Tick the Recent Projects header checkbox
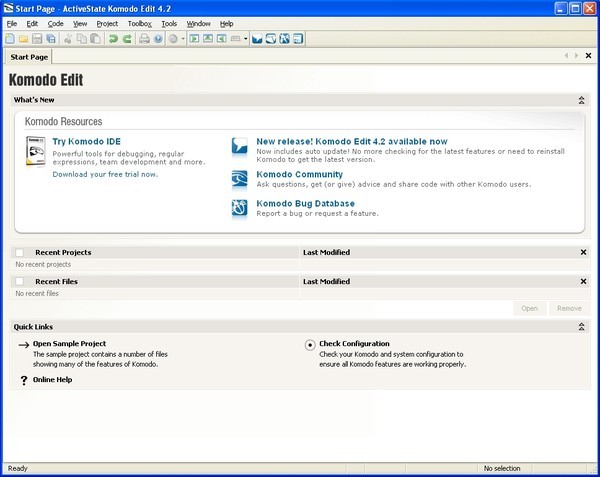600x477 pixels. click(19, 253)
